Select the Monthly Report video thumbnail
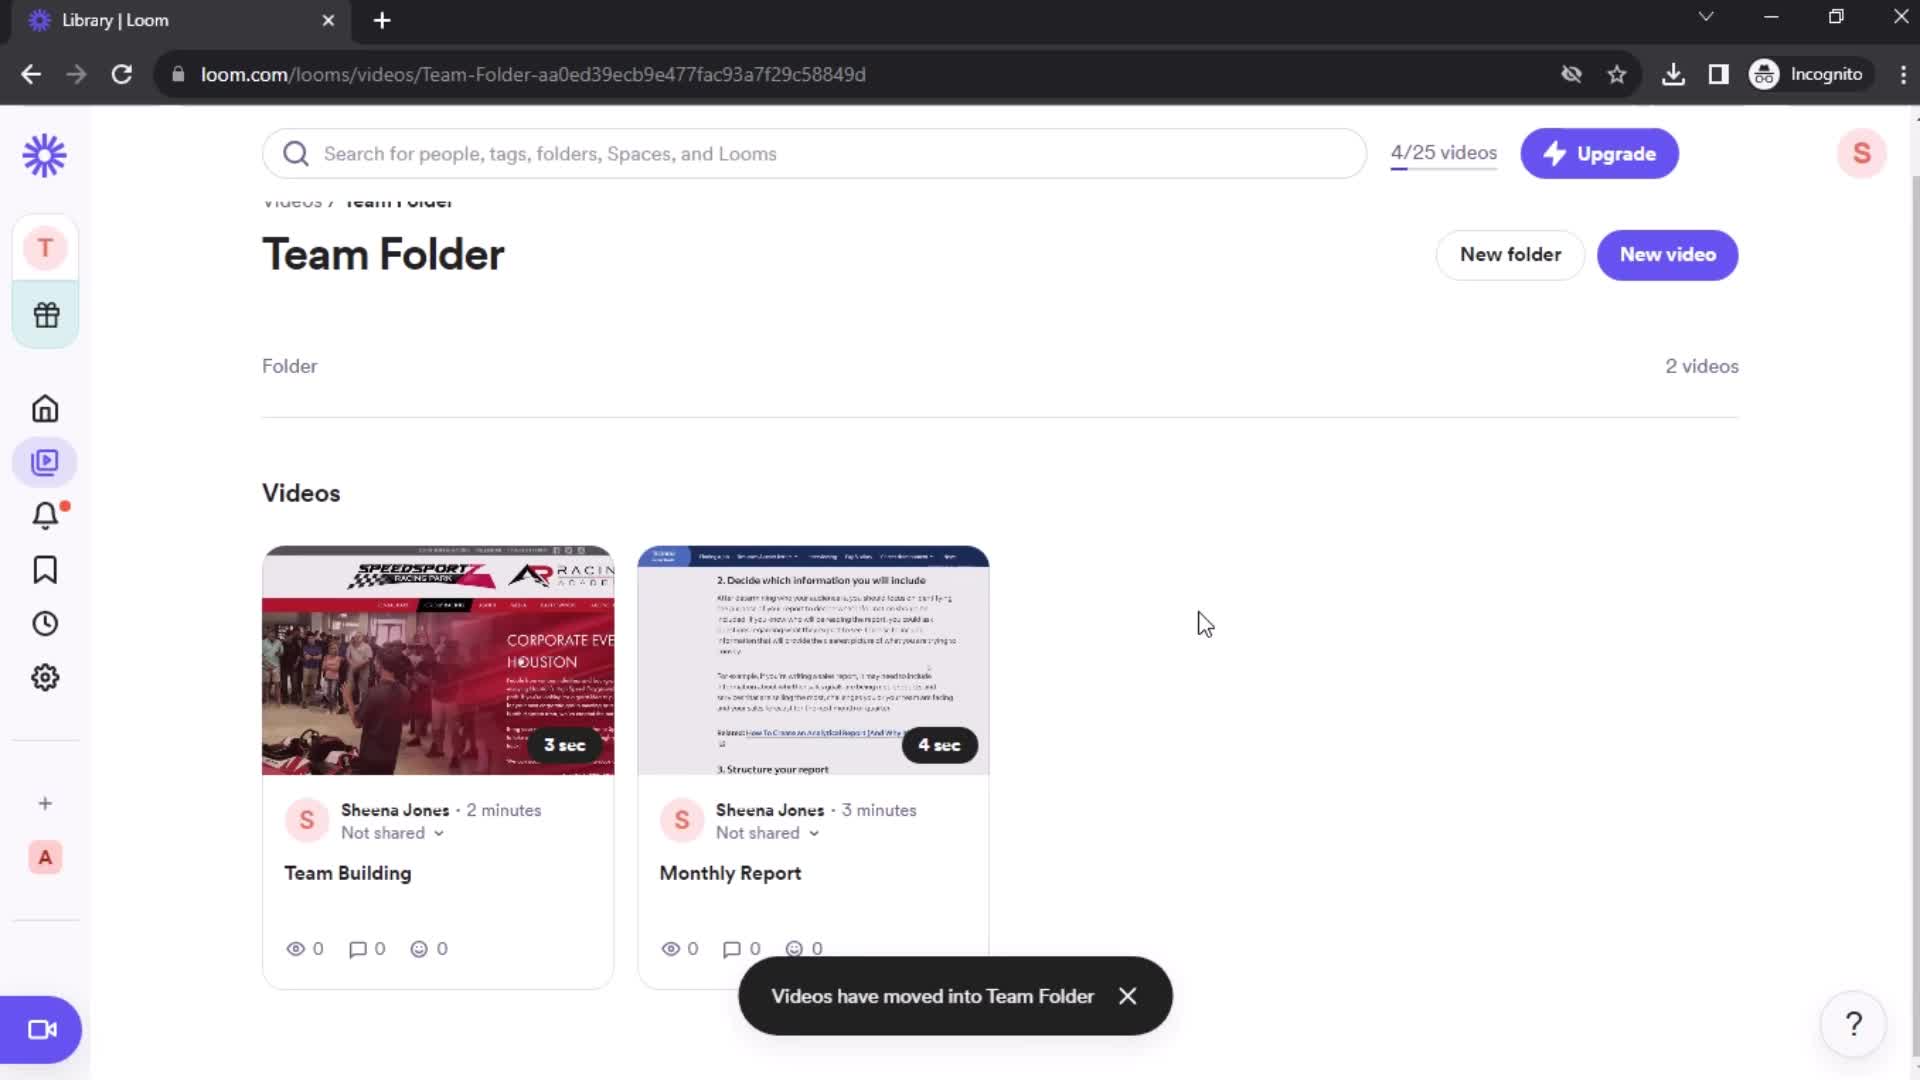1920x1080 pixels. 814,659
